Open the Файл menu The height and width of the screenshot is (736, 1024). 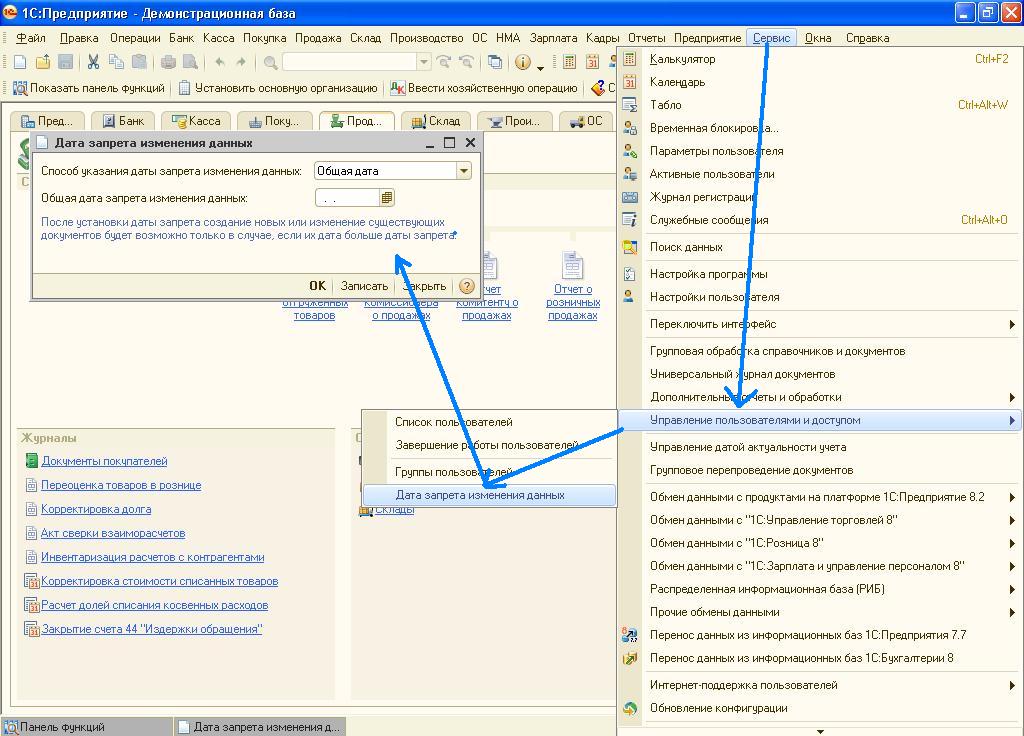(30, 38)
